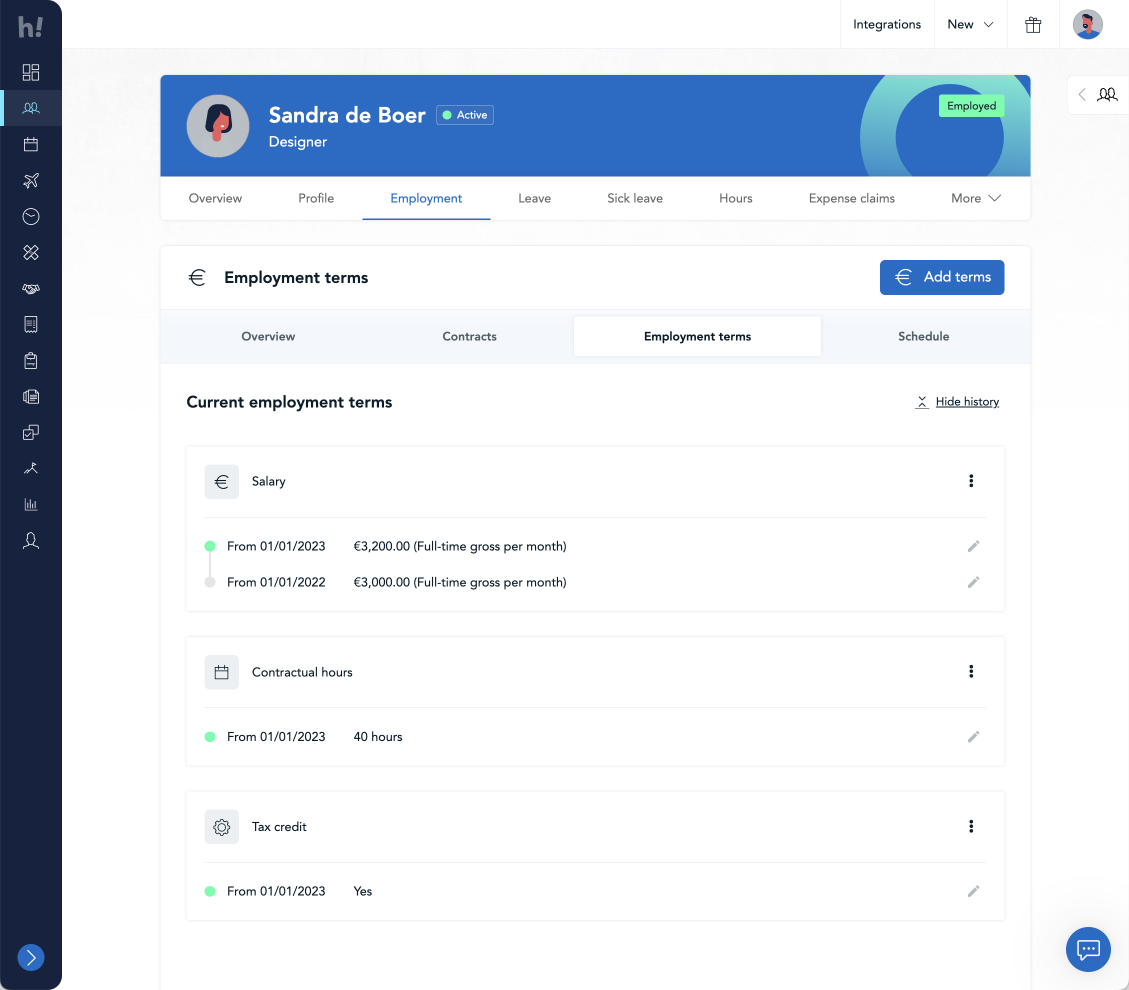Click the Add terms button
Viewport: 1129px width, 990px height.
(941, 277)
